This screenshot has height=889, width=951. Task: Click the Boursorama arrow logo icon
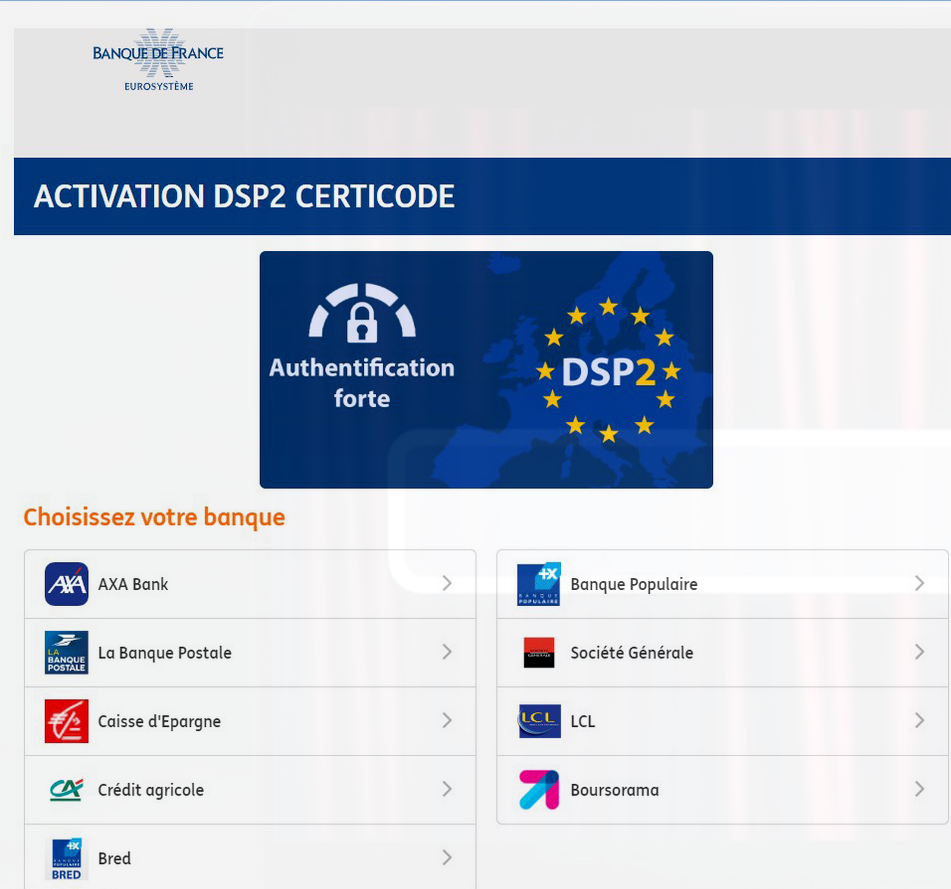click(539, 790)
